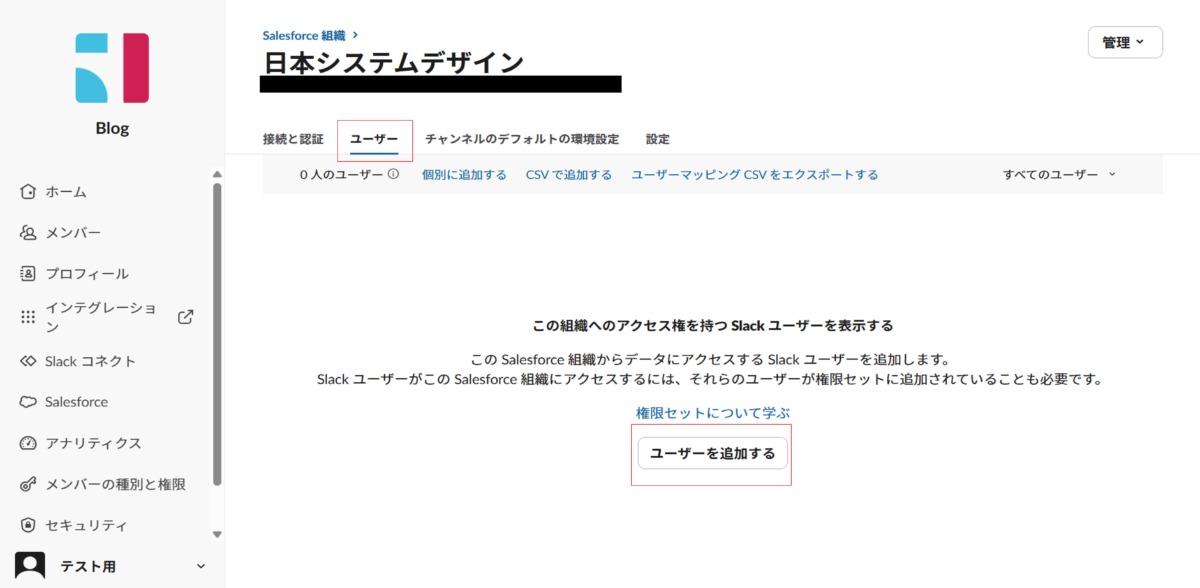Select the ユーザー tab

coord(374,139)
